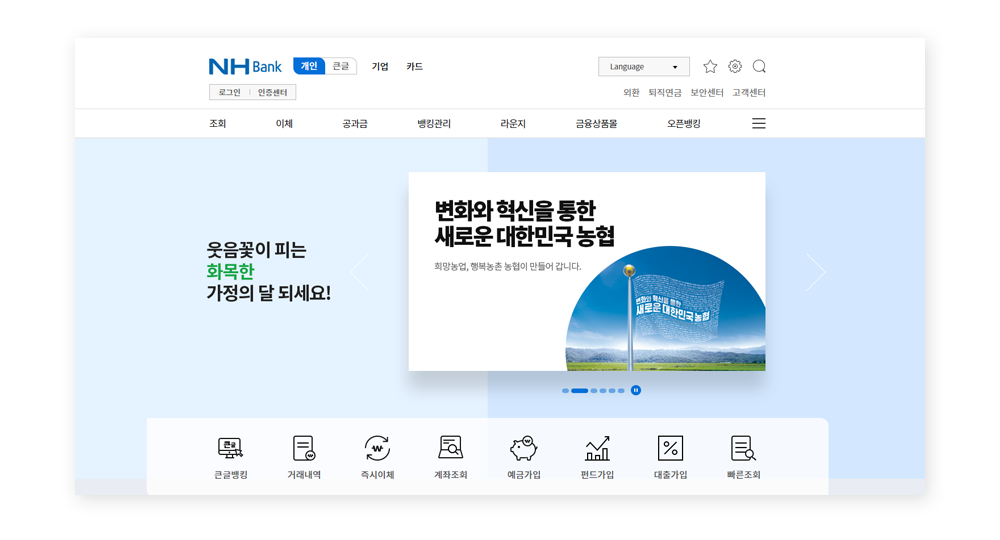Select the last banner indicator dot
Screen dimensions: 1000x540
click(x=621, y=391)
